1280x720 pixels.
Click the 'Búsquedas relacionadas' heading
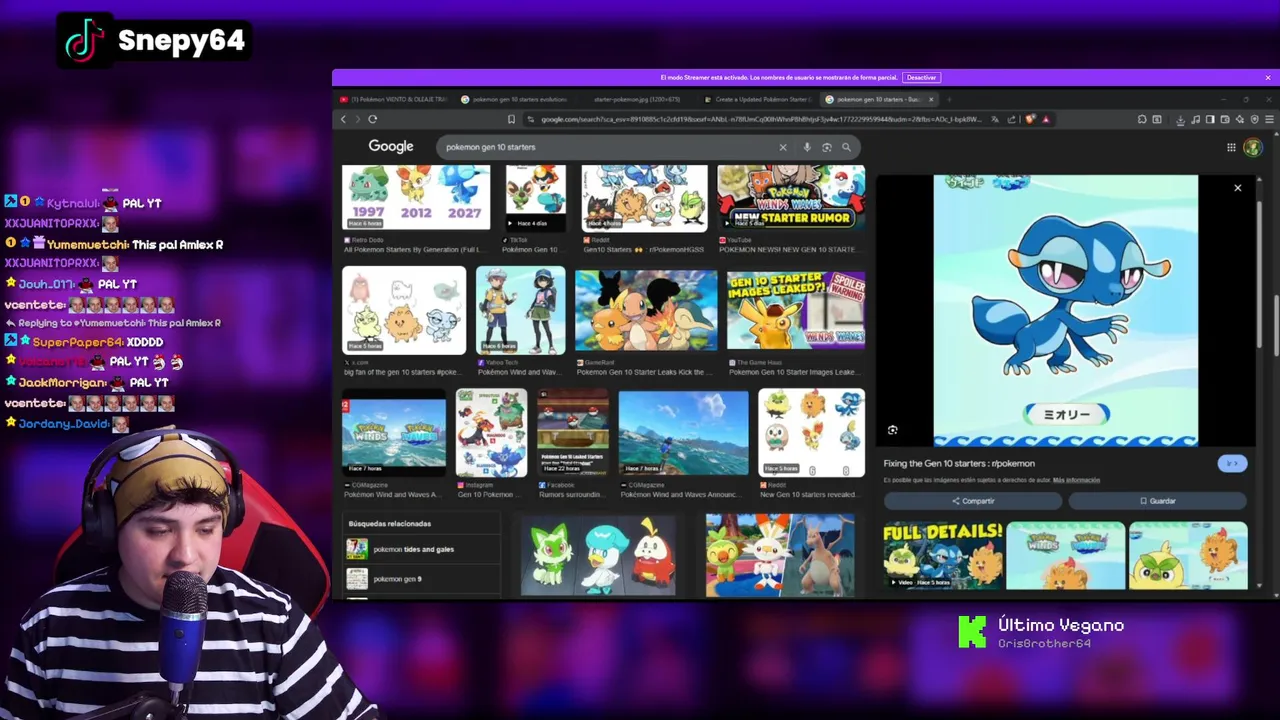click(x=390, y=523)
